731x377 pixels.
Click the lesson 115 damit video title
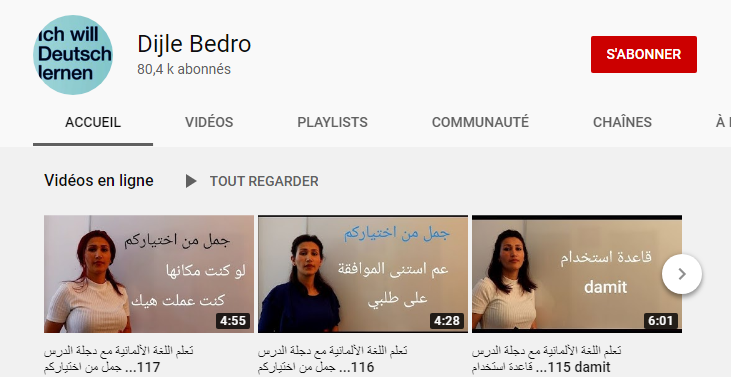(546, 359)
